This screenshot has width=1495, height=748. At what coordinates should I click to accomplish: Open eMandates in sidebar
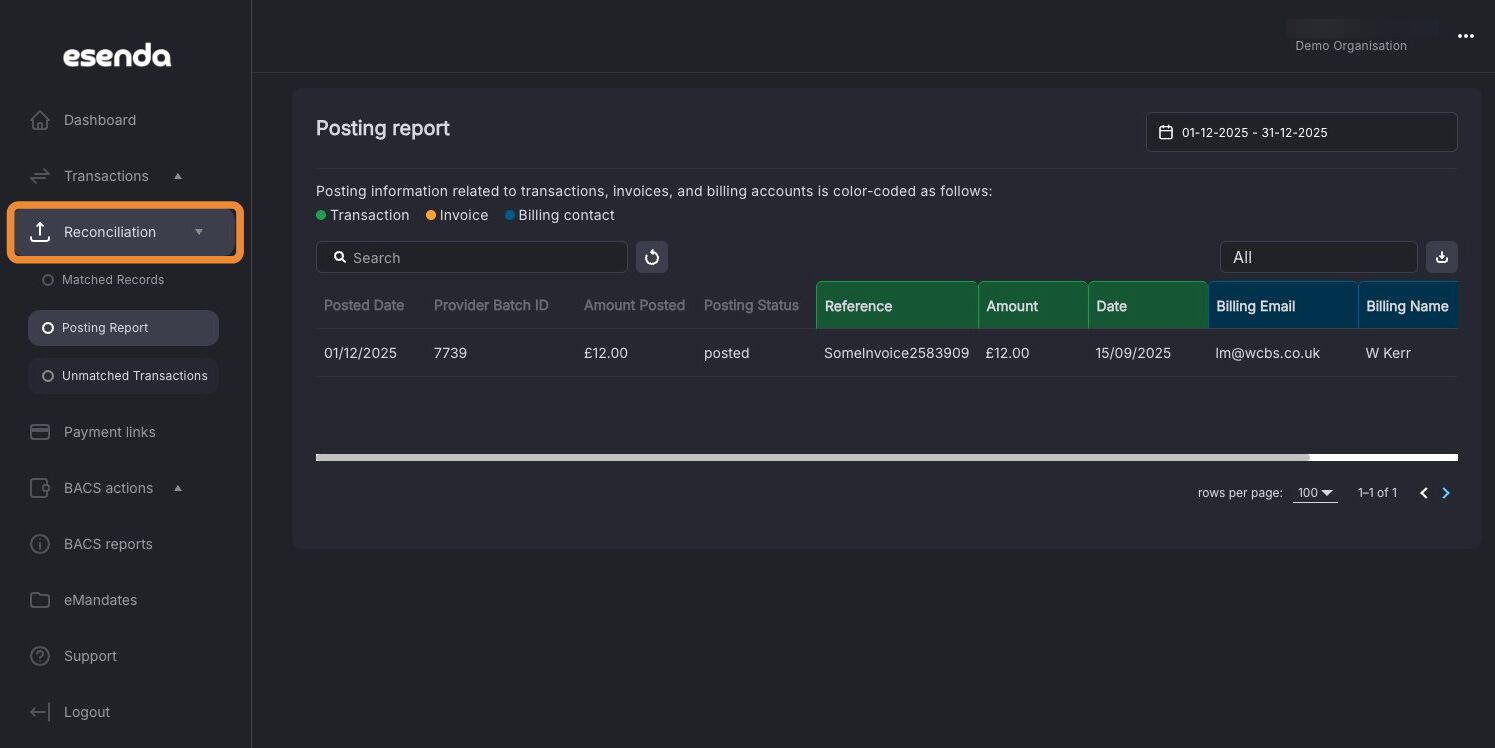click(x=100, y=600)
